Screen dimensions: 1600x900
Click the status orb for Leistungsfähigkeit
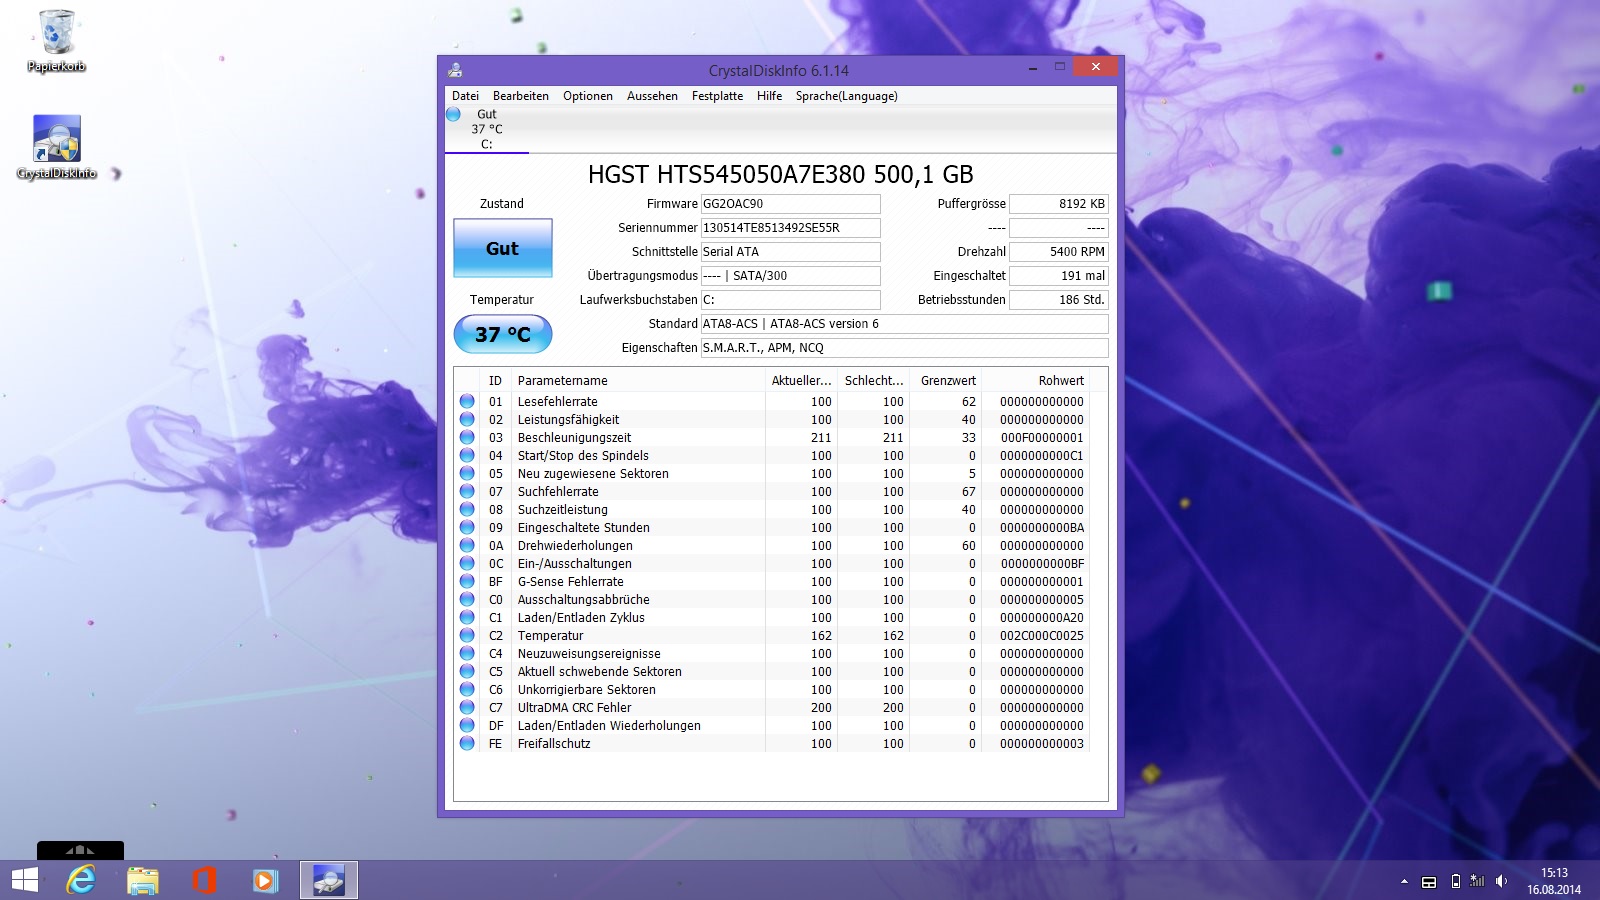coord(467,419)
